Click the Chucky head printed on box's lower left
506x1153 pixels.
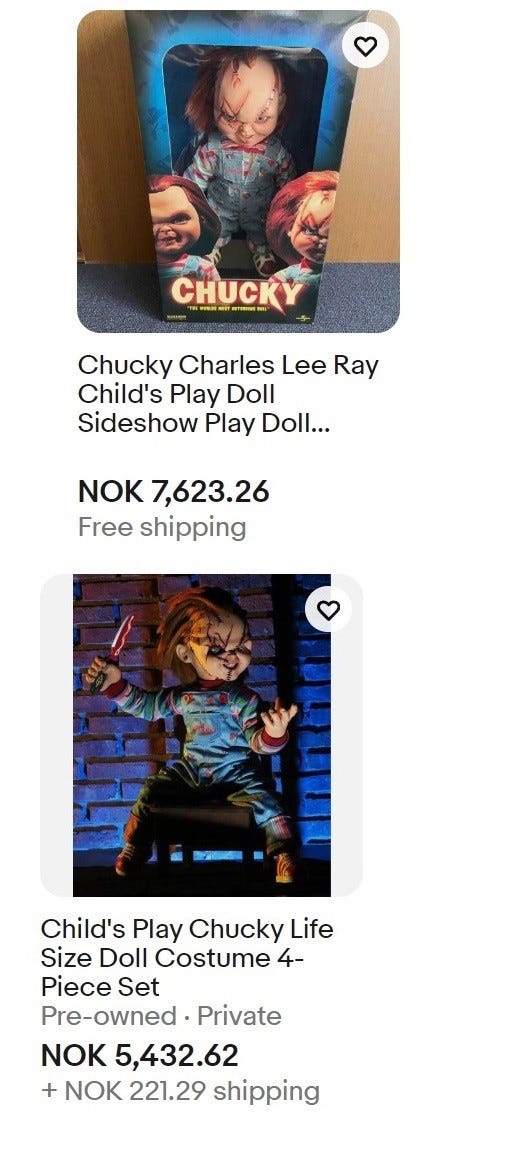click(177, 218)
